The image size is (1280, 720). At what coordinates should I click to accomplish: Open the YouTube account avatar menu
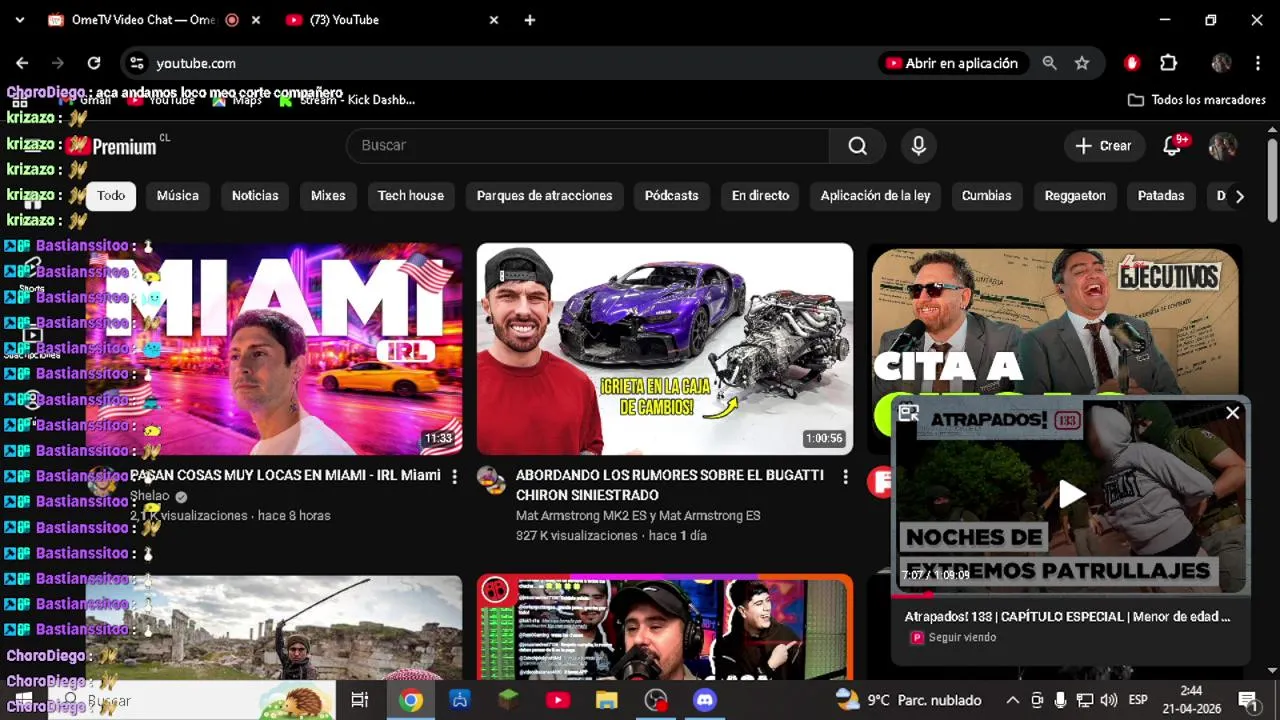pos(1222,146)
